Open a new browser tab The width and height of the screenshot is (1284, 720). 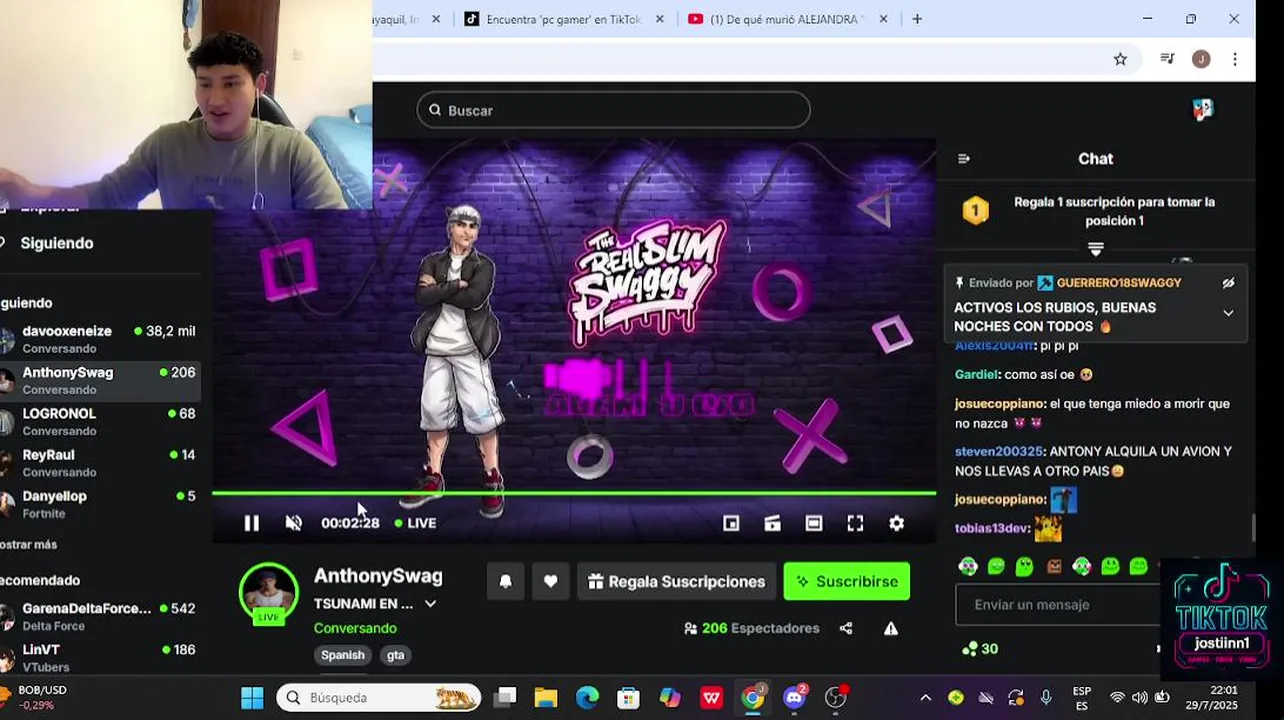coord(917,19)
